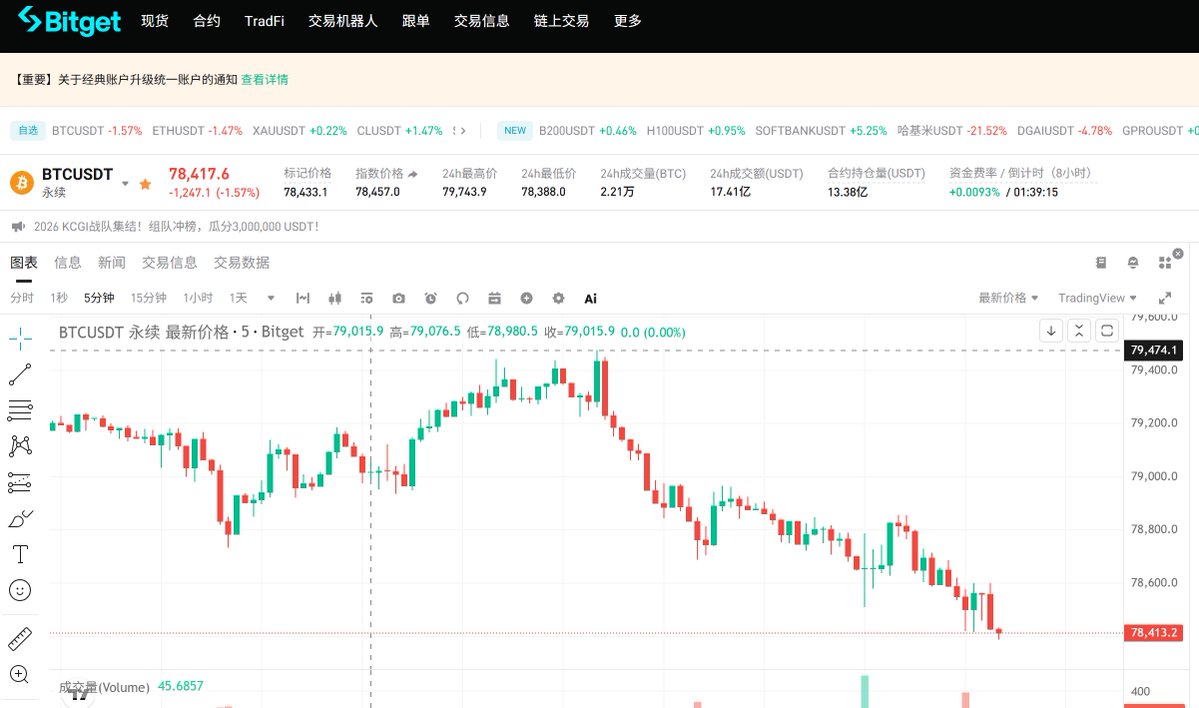Image resolution: width=1199 pixels, height=708 pixels.
Task: Switch chart to 分时 view
Action: 21,298
